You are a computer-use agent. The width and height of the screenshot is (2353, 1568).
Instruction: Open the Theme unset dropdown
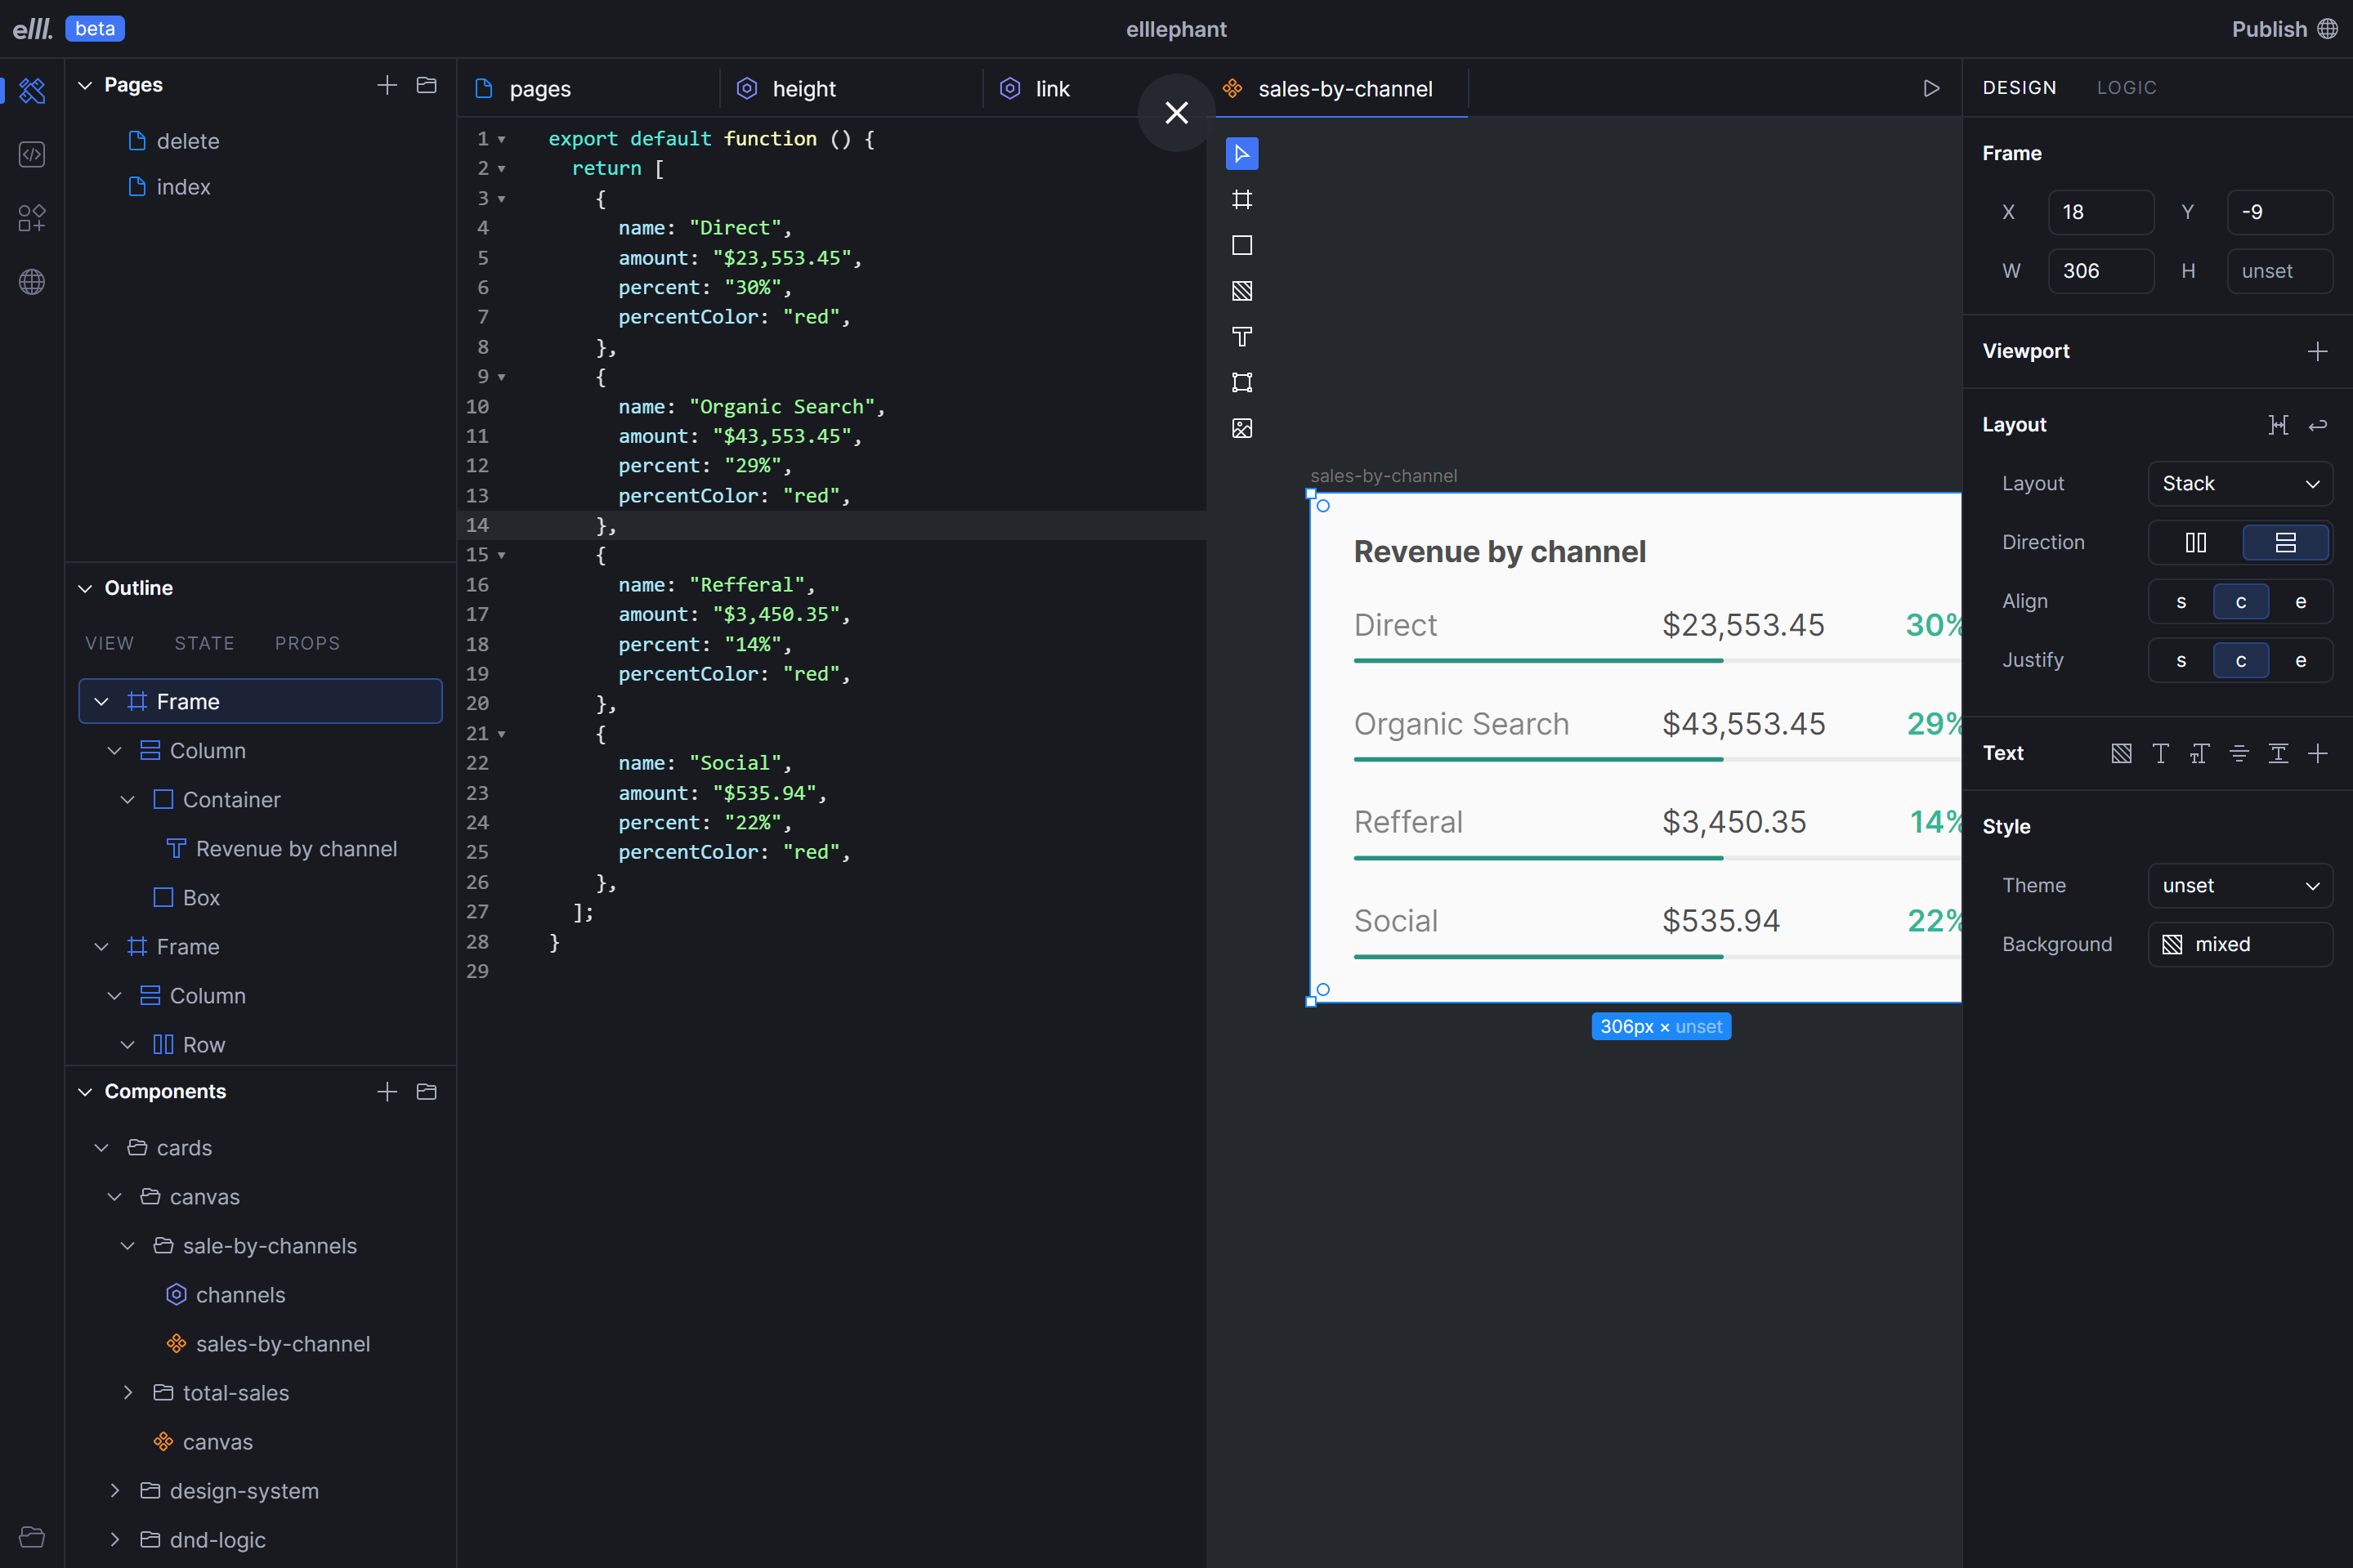(x=2240, y=886)
